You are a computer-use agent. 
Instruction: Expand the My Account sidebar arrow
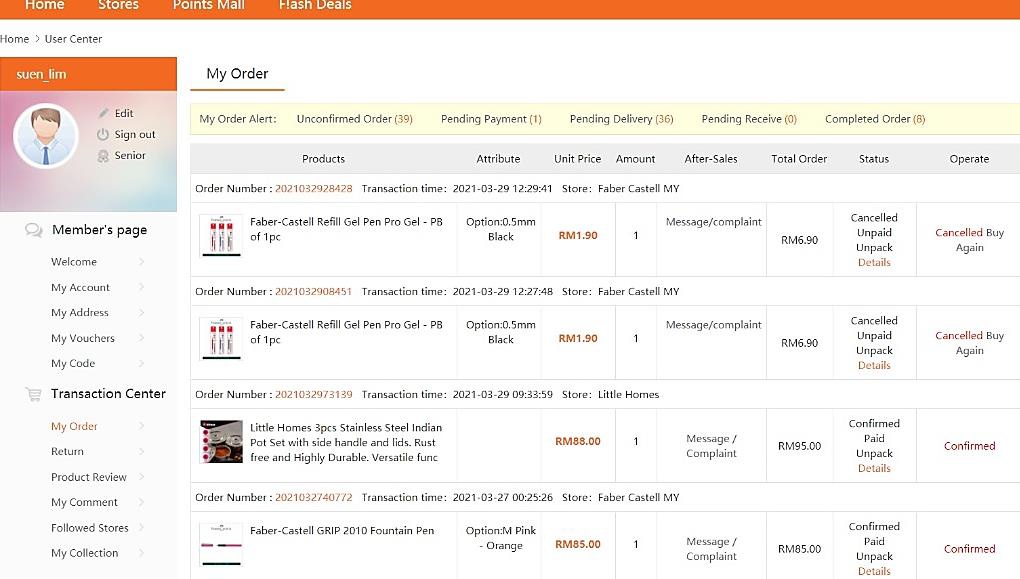point(141,288)
